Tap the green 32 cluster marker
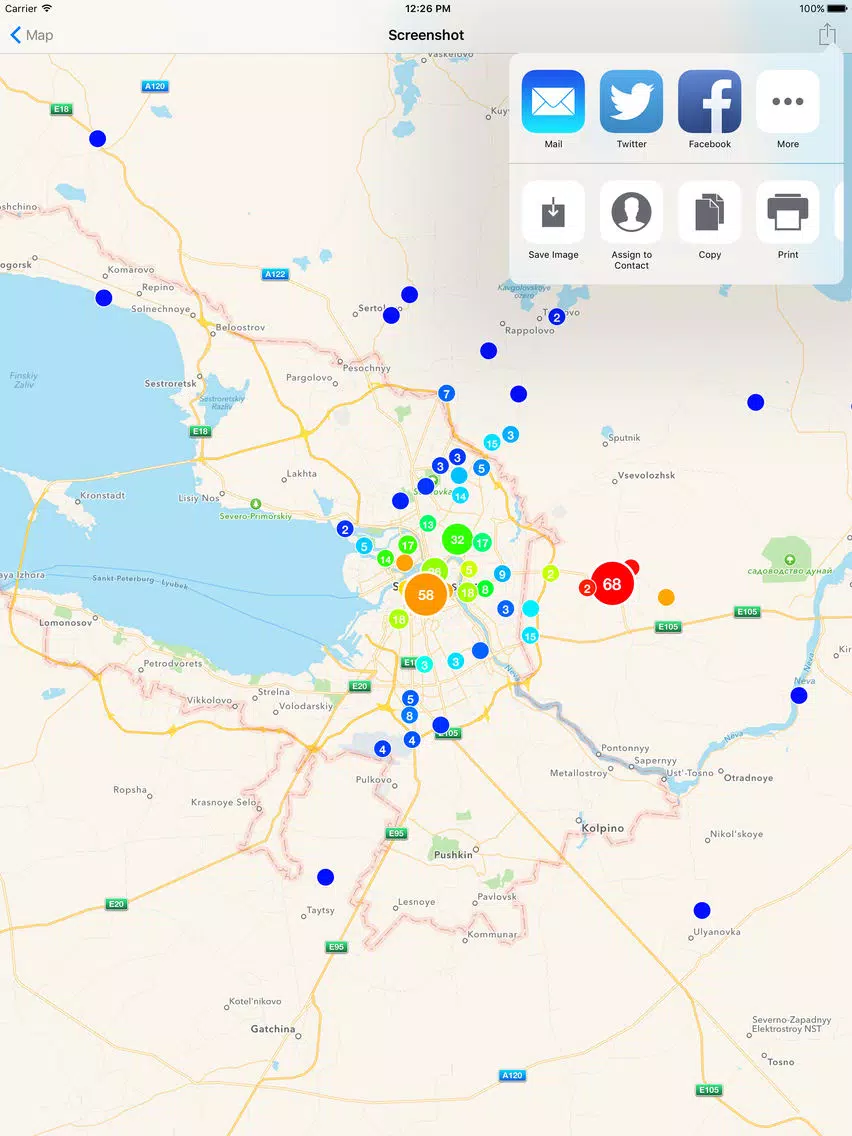Screen dimensions: 852x1136 [457, 539]
